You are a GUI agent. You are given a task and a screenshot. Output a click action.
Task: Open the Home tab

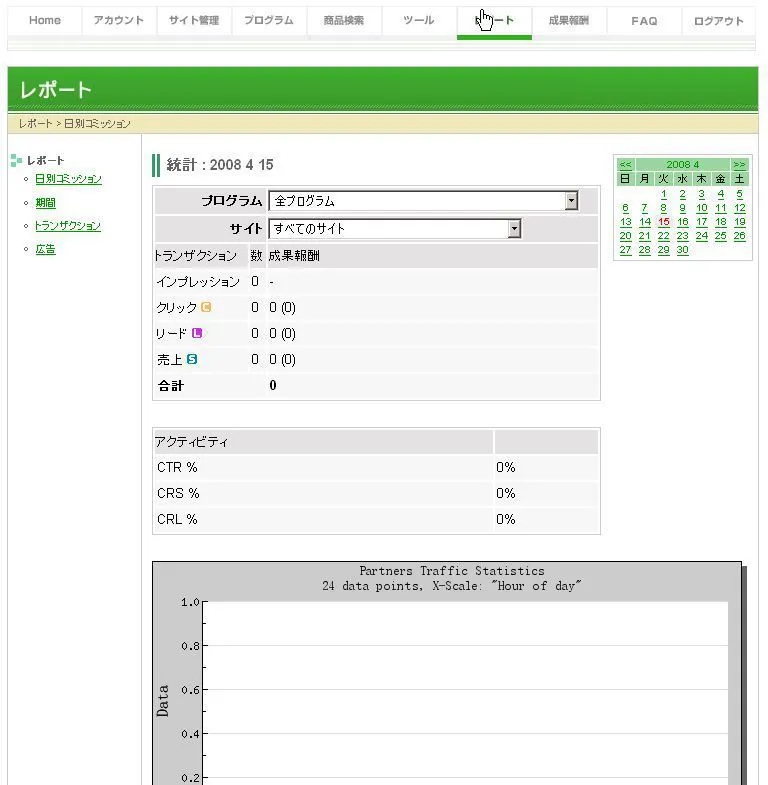[x=45, y=21]
